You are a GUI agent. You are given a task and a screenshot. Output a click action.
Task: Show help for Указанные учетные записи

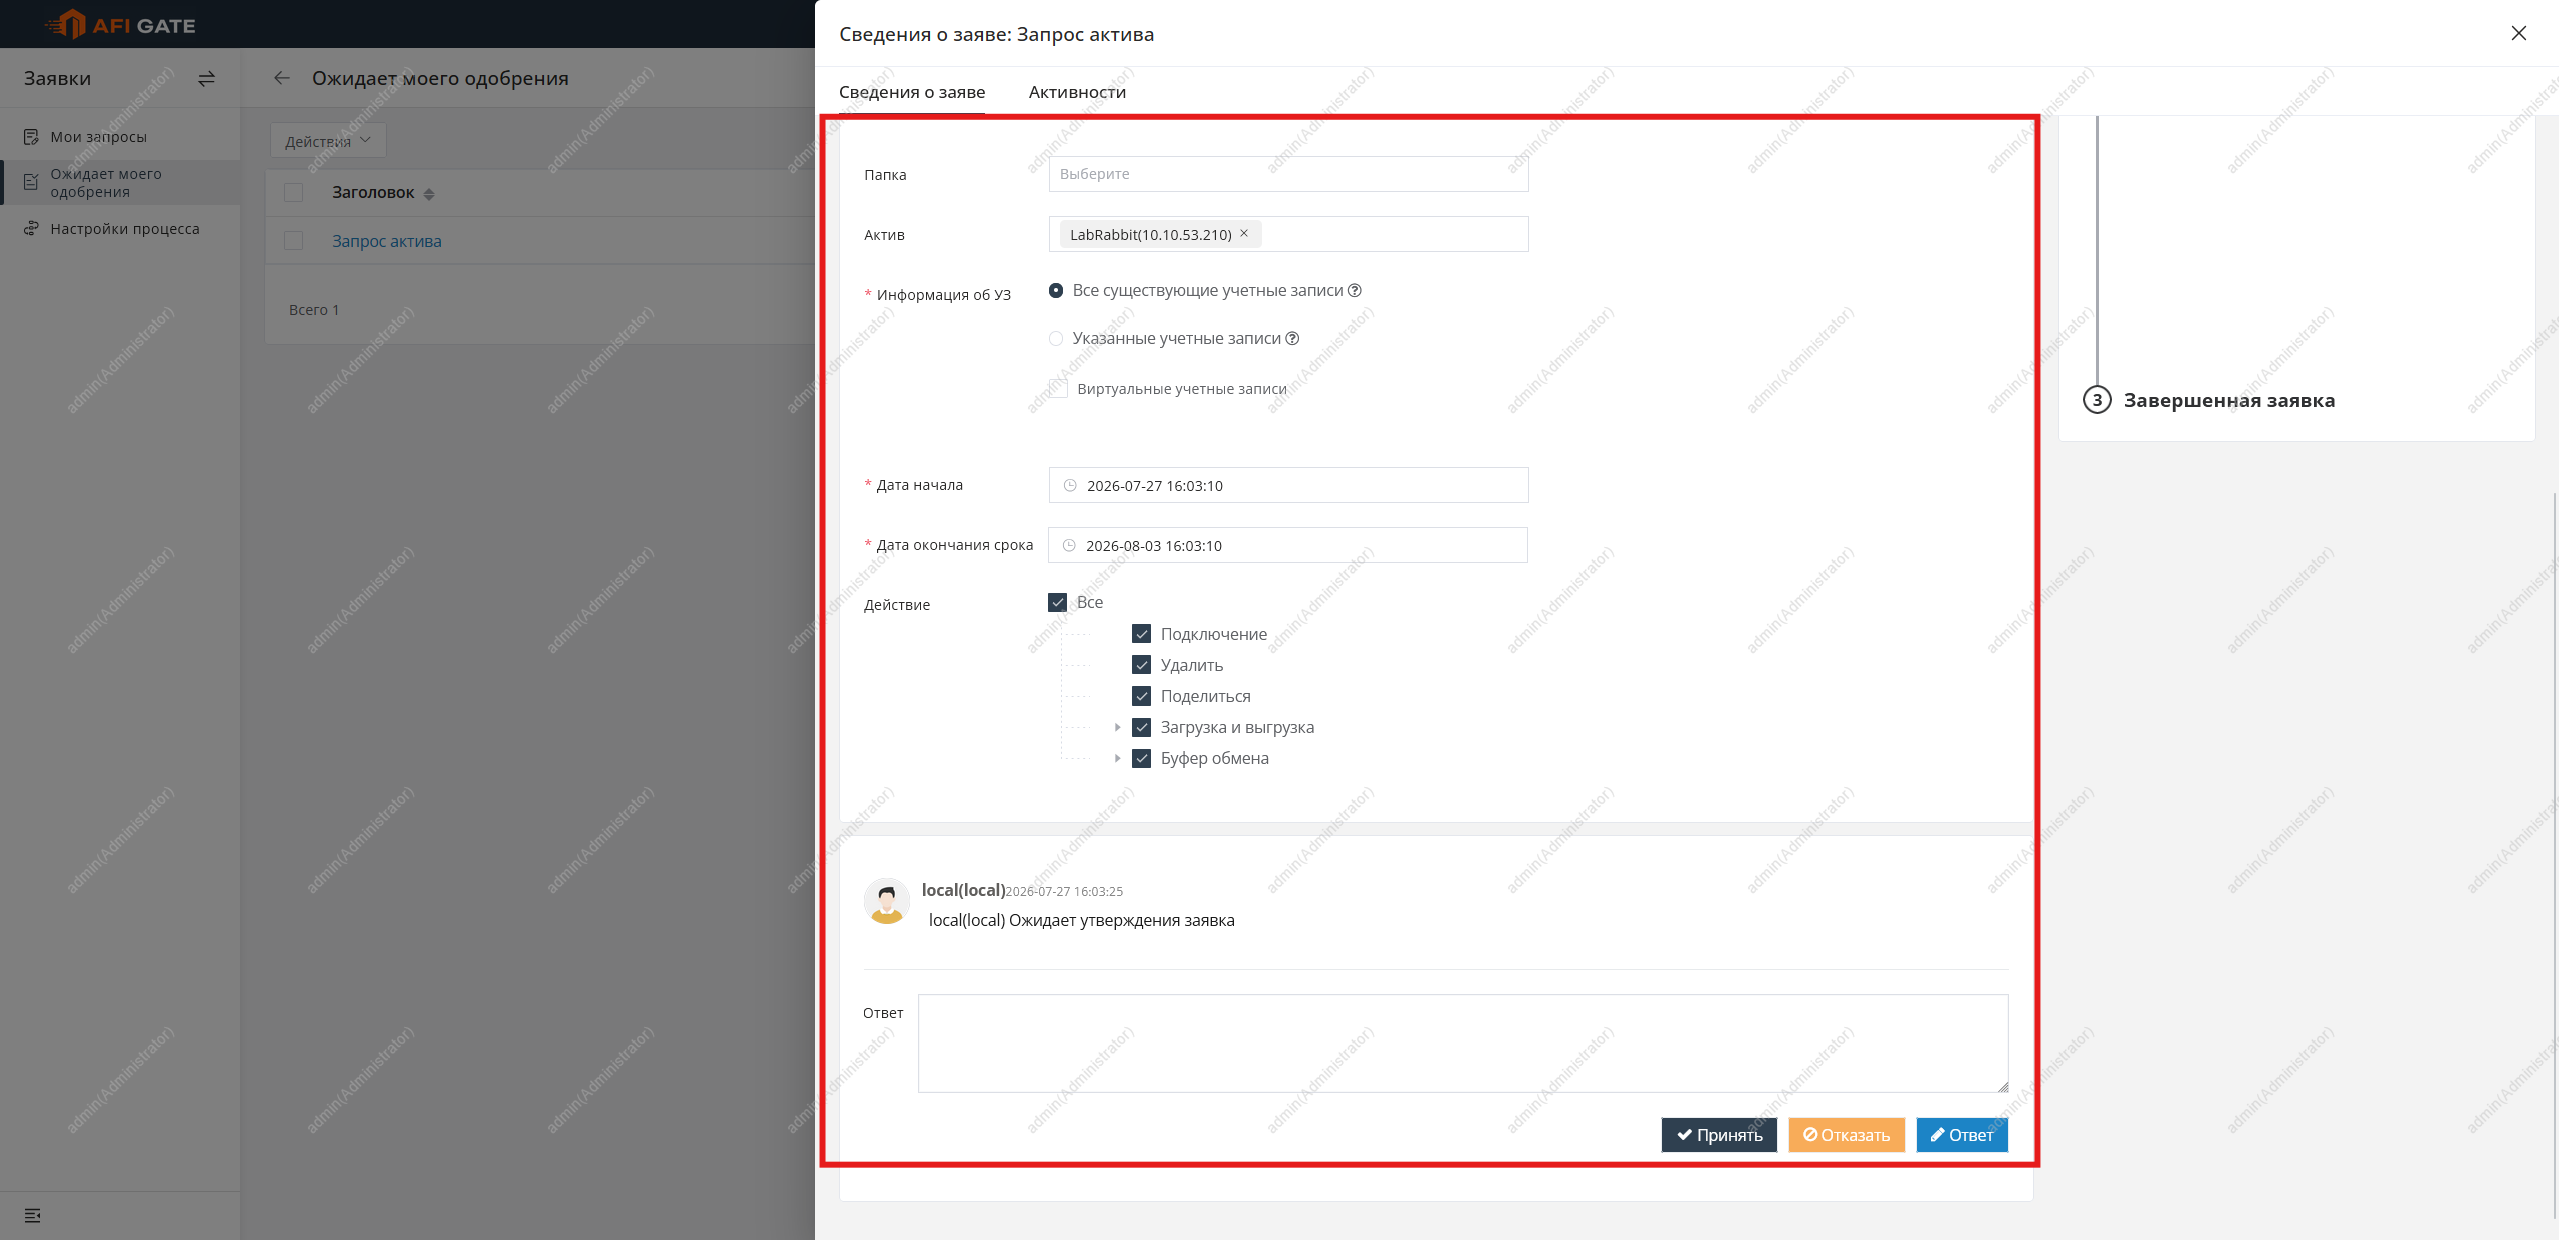coord(1292,338)
